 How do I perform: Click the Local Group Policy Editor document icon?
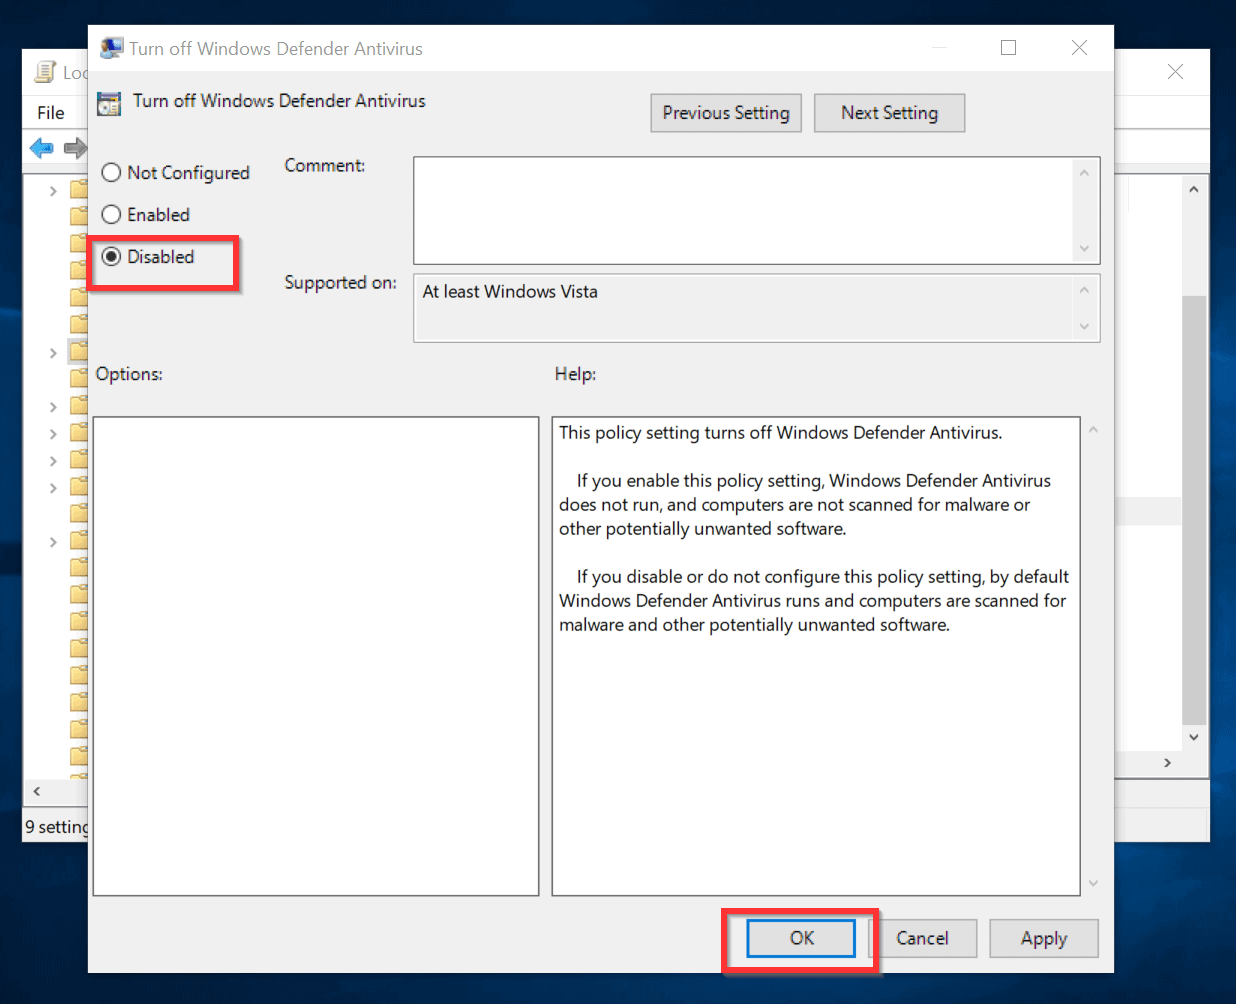click(x=44, y=71)
